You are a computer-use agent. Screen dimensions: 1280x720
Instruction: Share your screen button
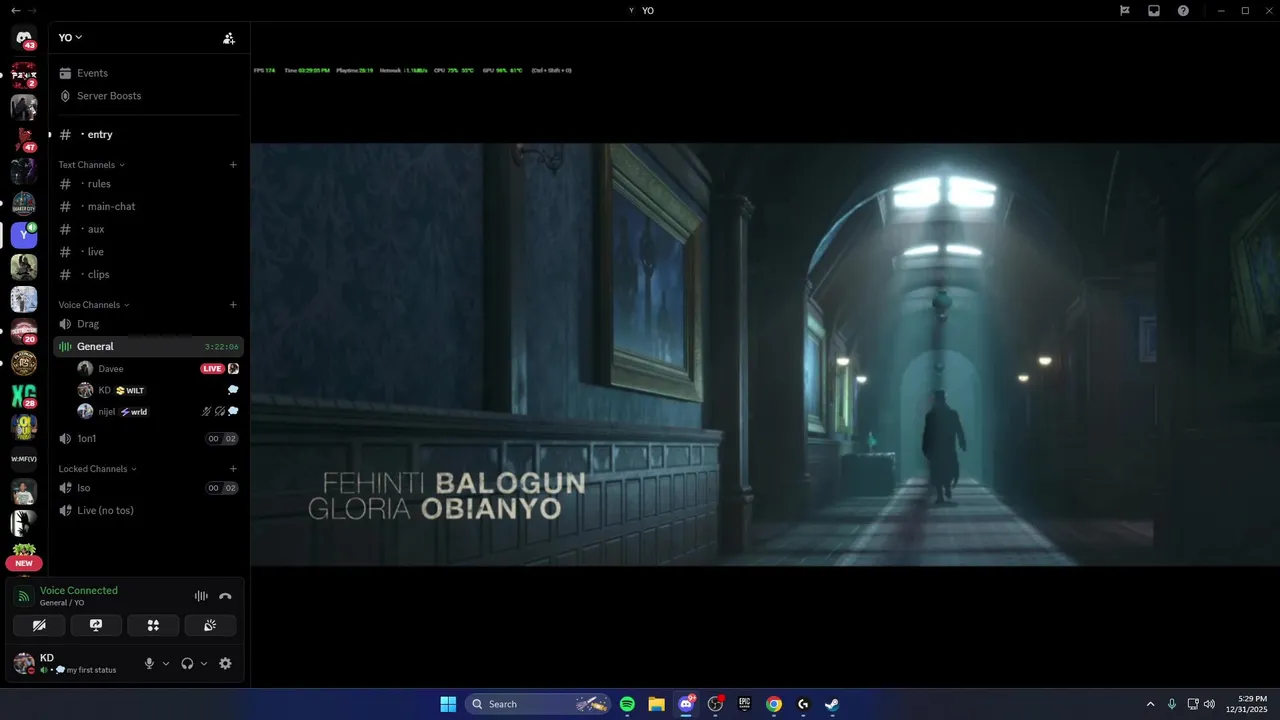coord(96,625)
